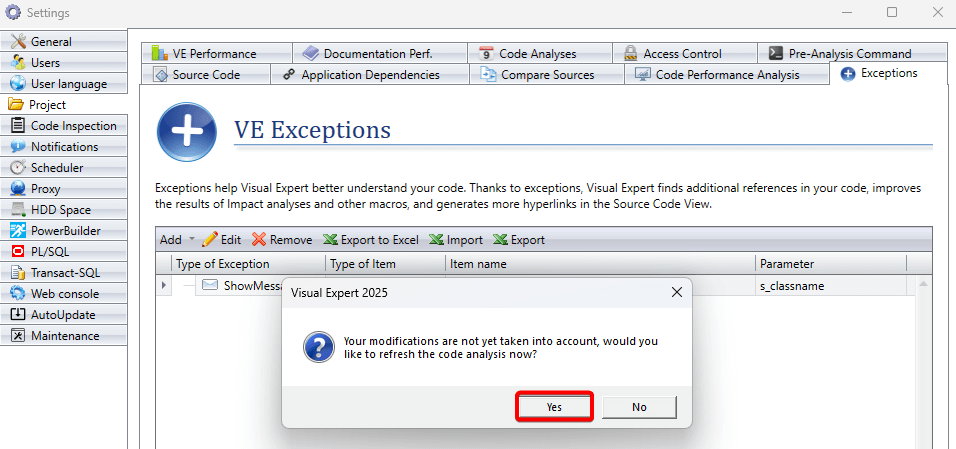
Task: Open Proxy settings
Action: pyautogui.click(x=63, y=189)
